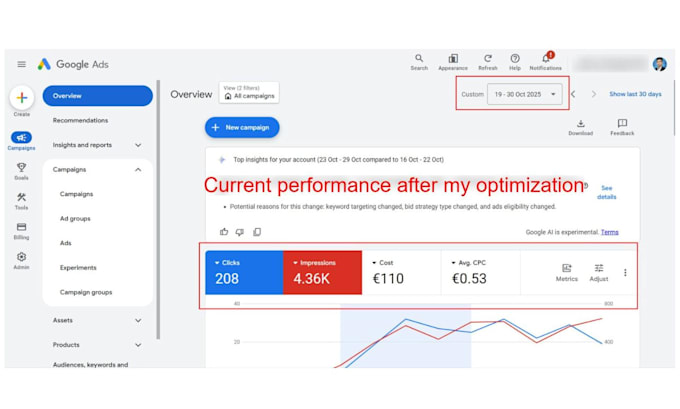Click the Overview page heading

pyautogui.click(x=191, y=95)
